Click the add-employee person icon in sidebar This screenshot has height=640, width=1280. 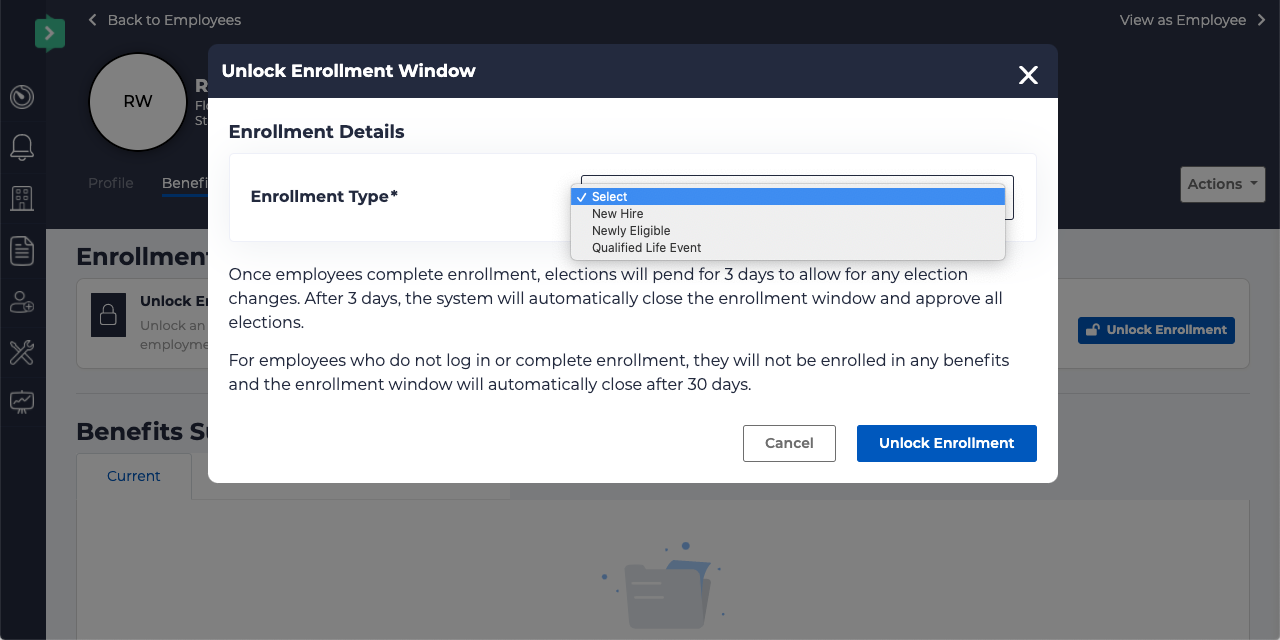click(x=21, y=302)
